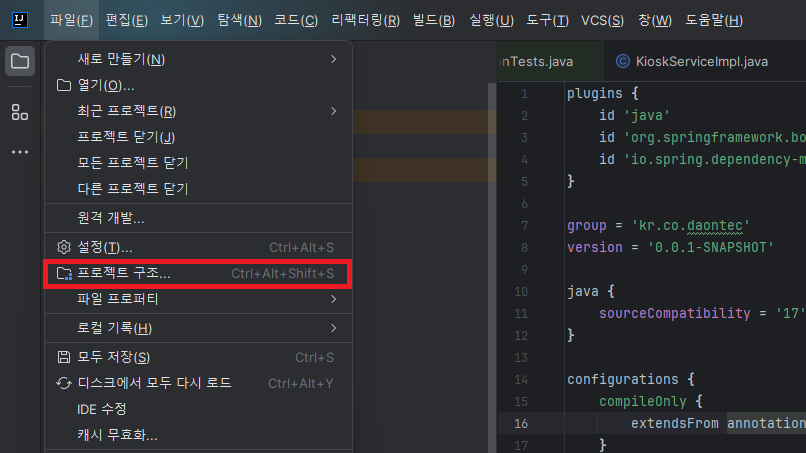806x453 pixels.
Task: Click gear icon beside 설정(T)...
Action: (64, 247)
